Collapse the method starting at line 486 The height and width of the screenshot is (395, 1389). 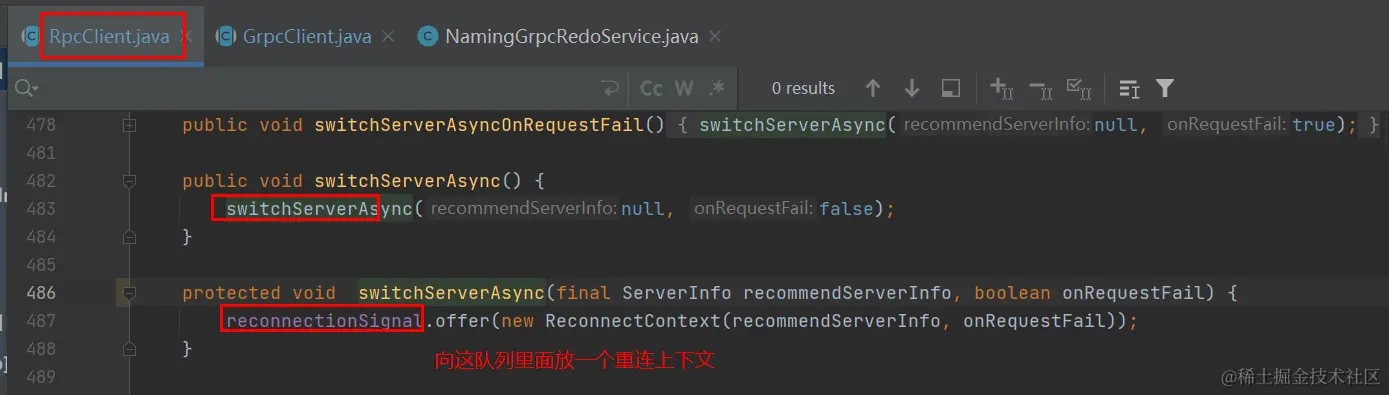point(129,293)
